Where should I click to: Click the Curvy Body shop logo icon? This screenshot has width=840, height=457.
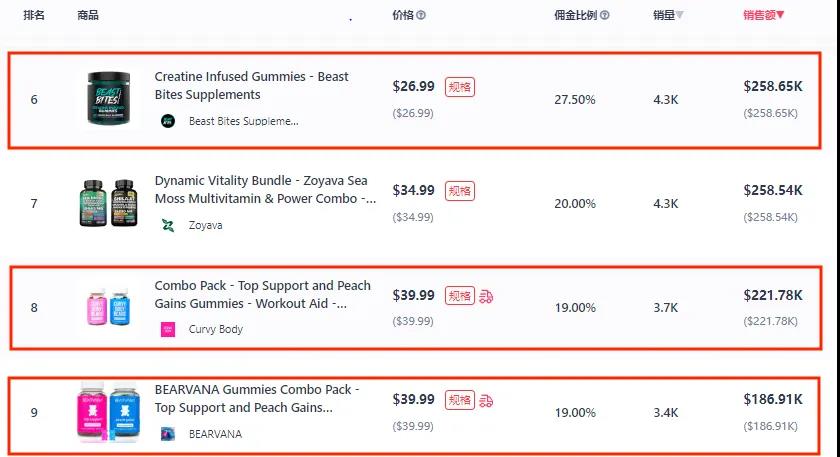[x=168, y=329]
